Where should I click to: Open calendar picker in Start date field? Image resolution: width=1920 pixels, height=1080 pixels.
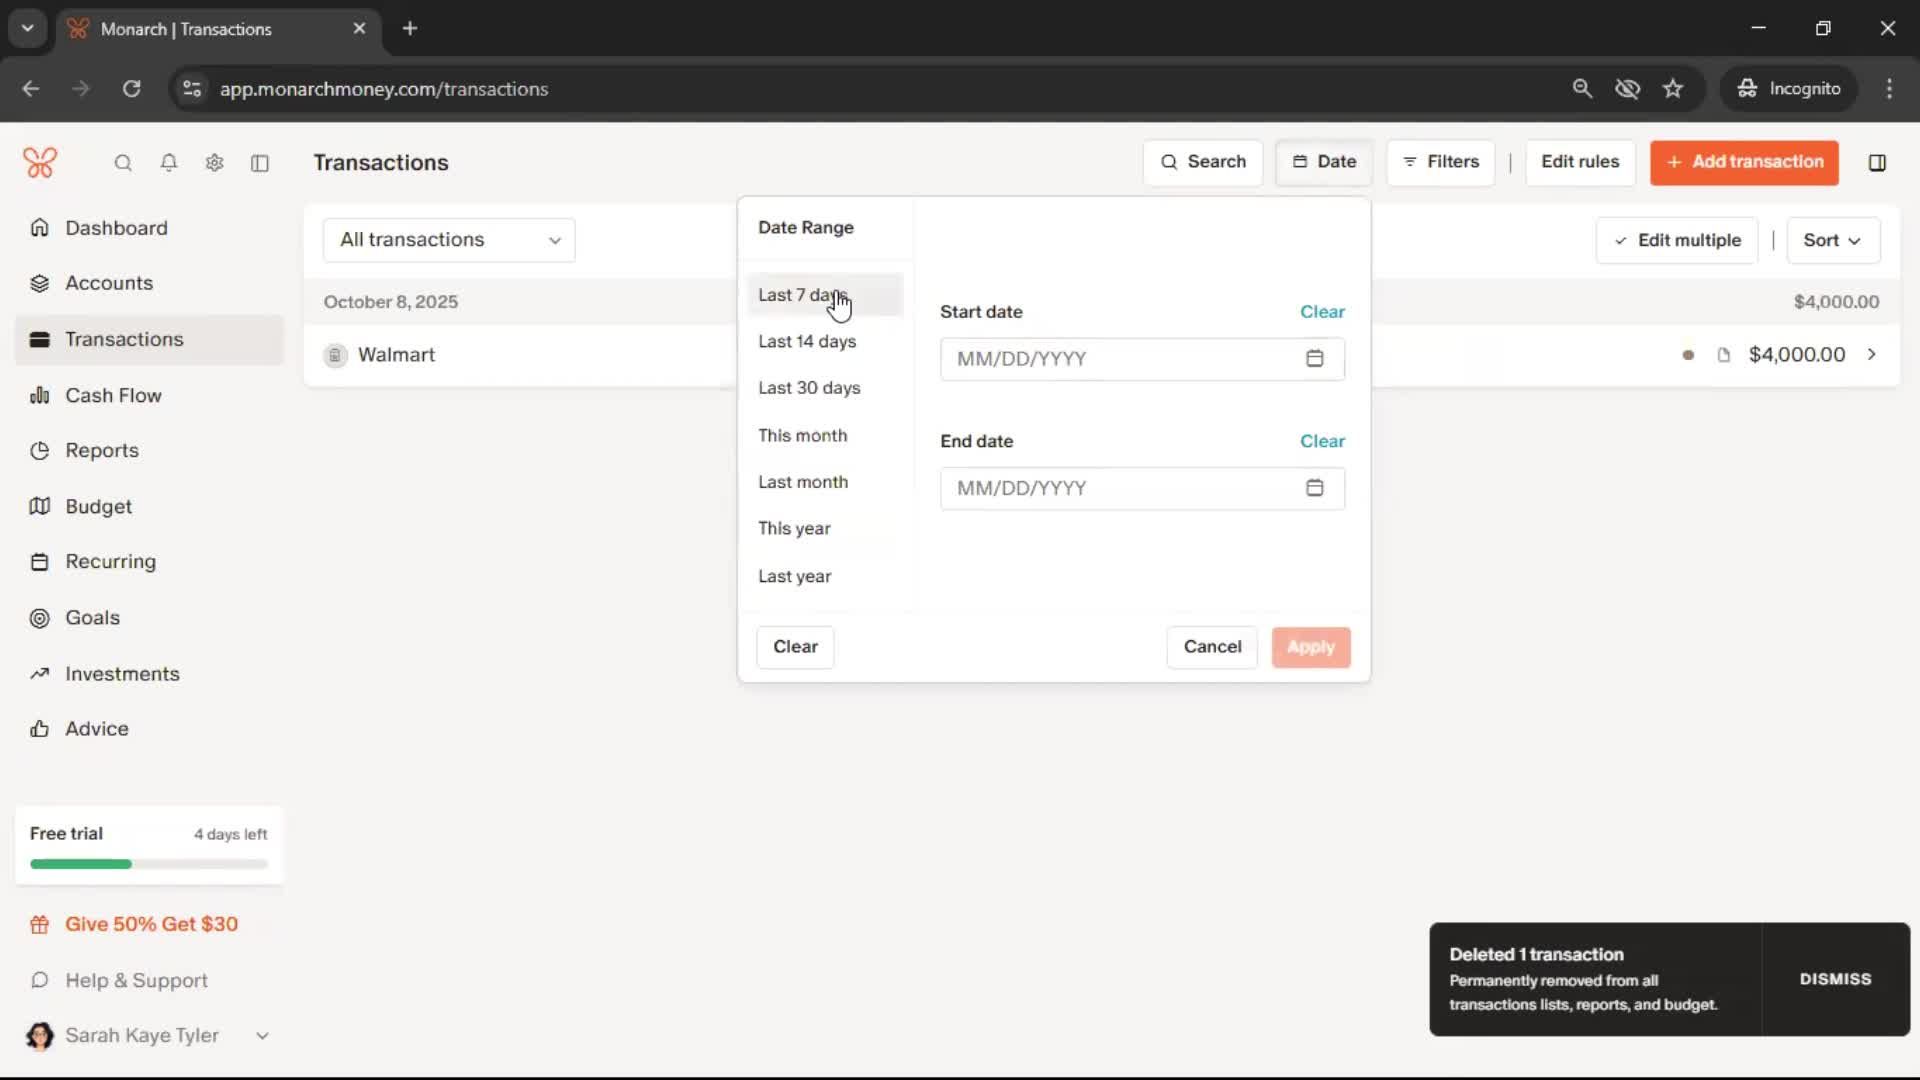point(1314,359)
